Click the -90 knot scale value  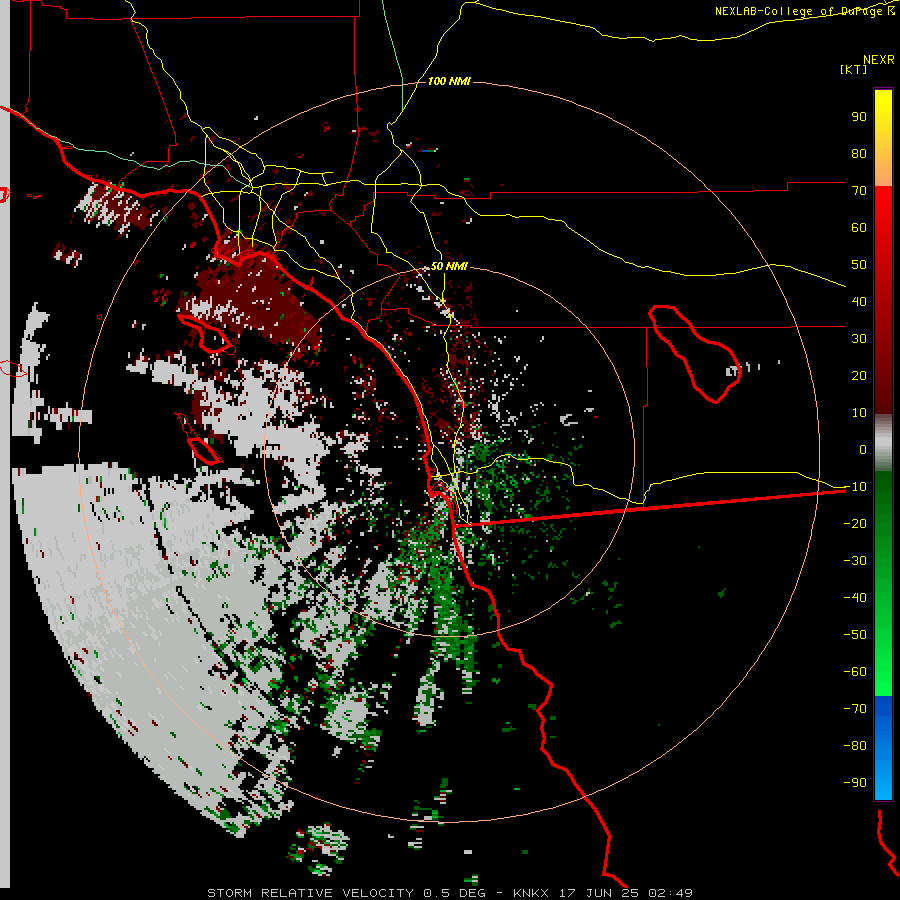pos(855,783)
